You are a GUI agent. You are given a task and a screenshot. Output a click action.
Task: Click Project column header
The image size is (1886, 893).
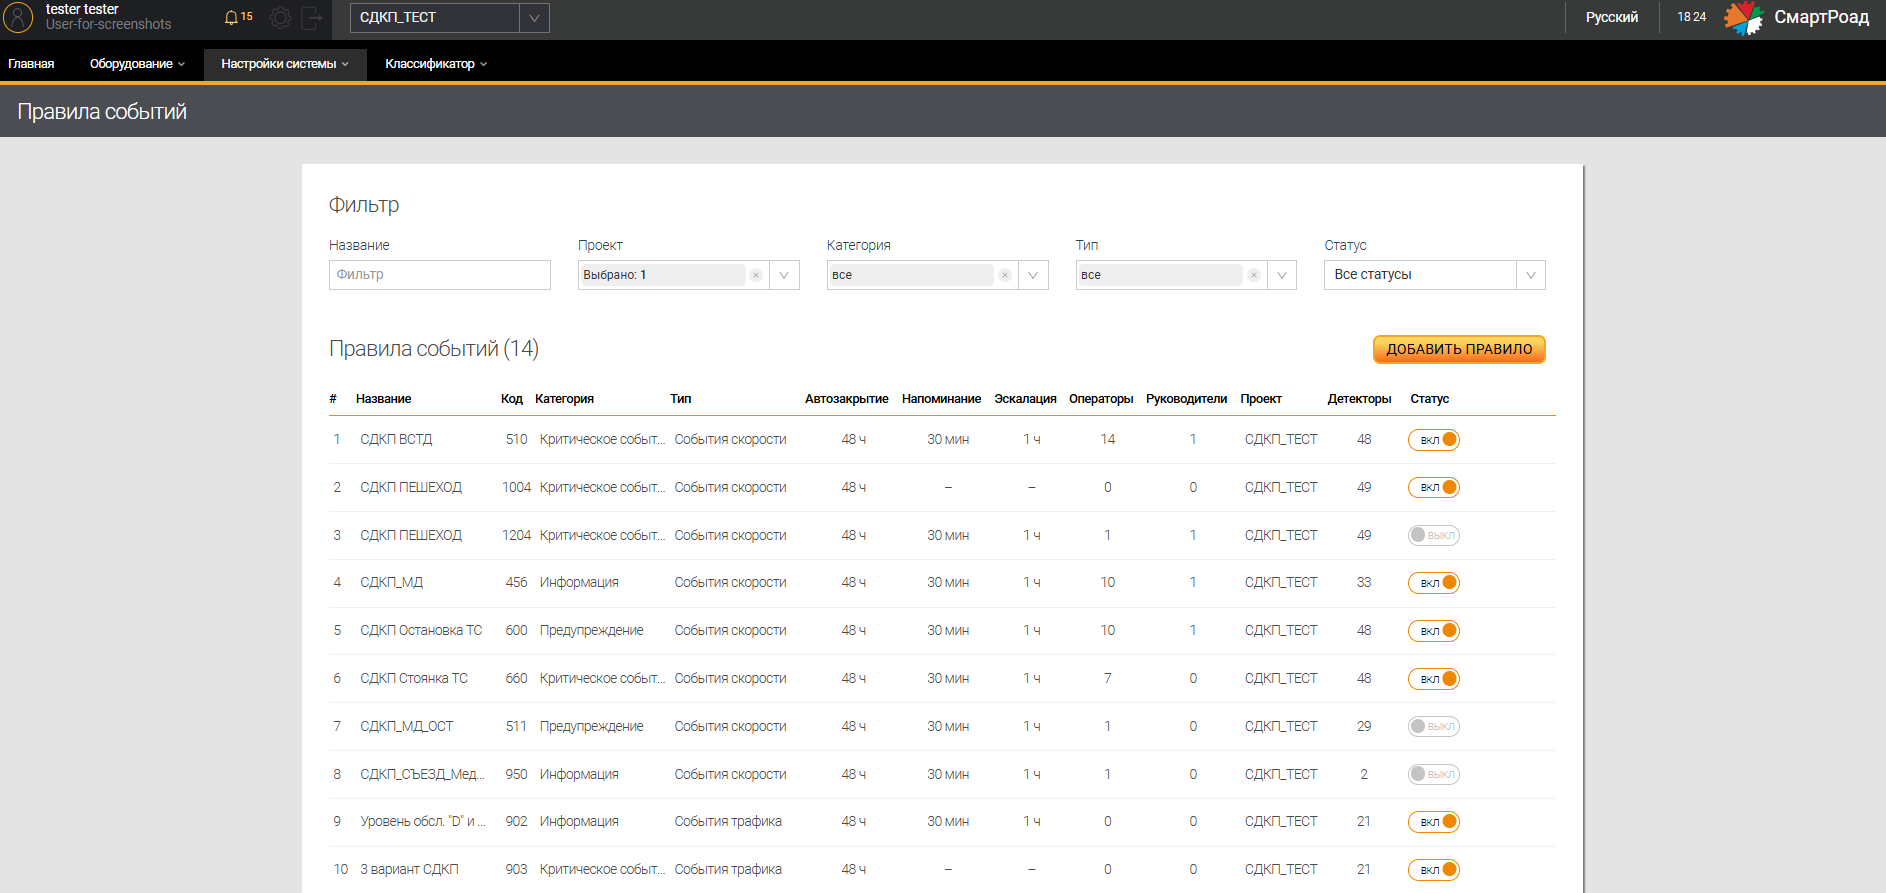(1261, 399)
